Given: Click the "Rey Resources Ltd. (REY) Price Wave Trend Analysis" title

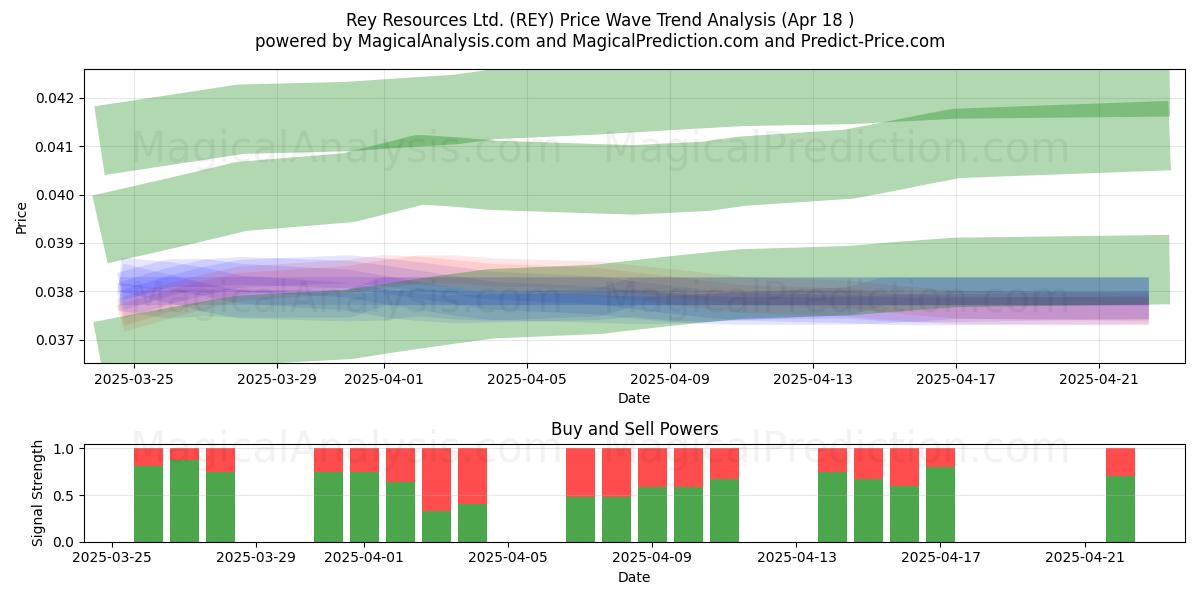Looking at the screenshot, I should pyautogui.click(x=600, y=20).
